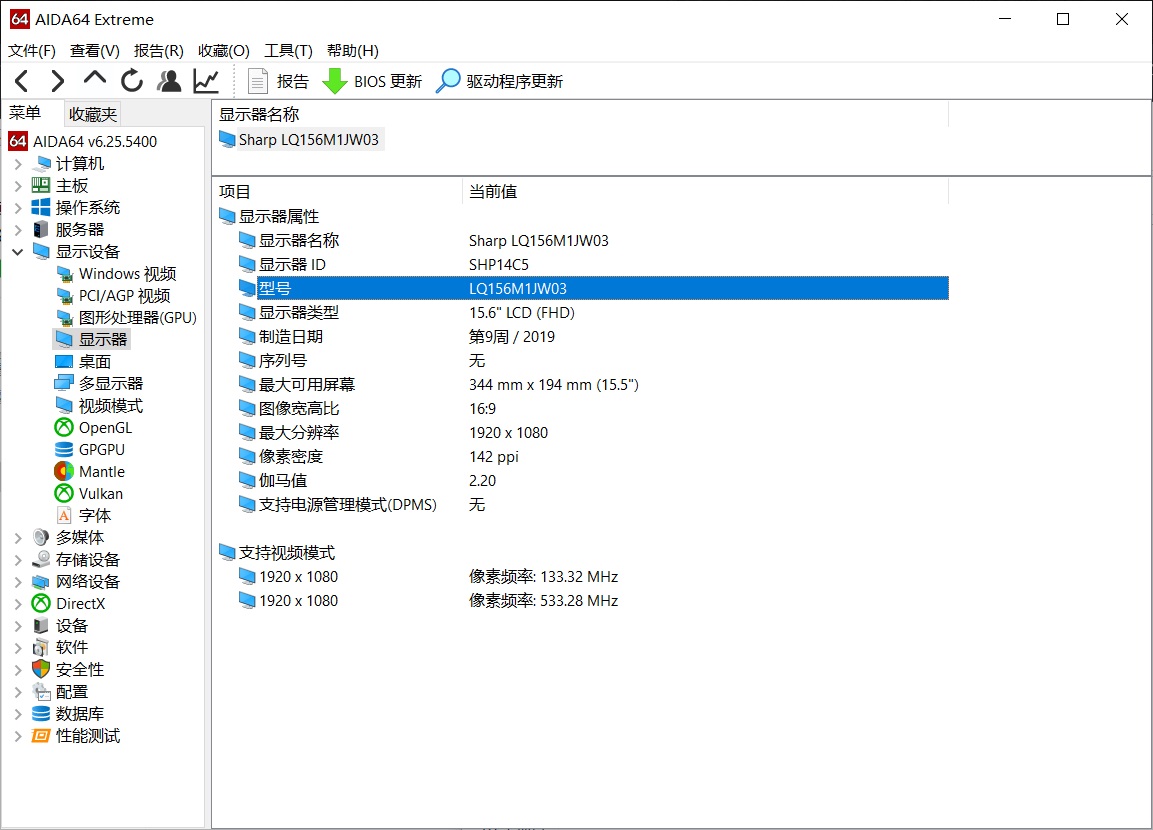1153x830 pixels.
Task: Open the line graph toolbar icon
Action: (x=206, y=80)
